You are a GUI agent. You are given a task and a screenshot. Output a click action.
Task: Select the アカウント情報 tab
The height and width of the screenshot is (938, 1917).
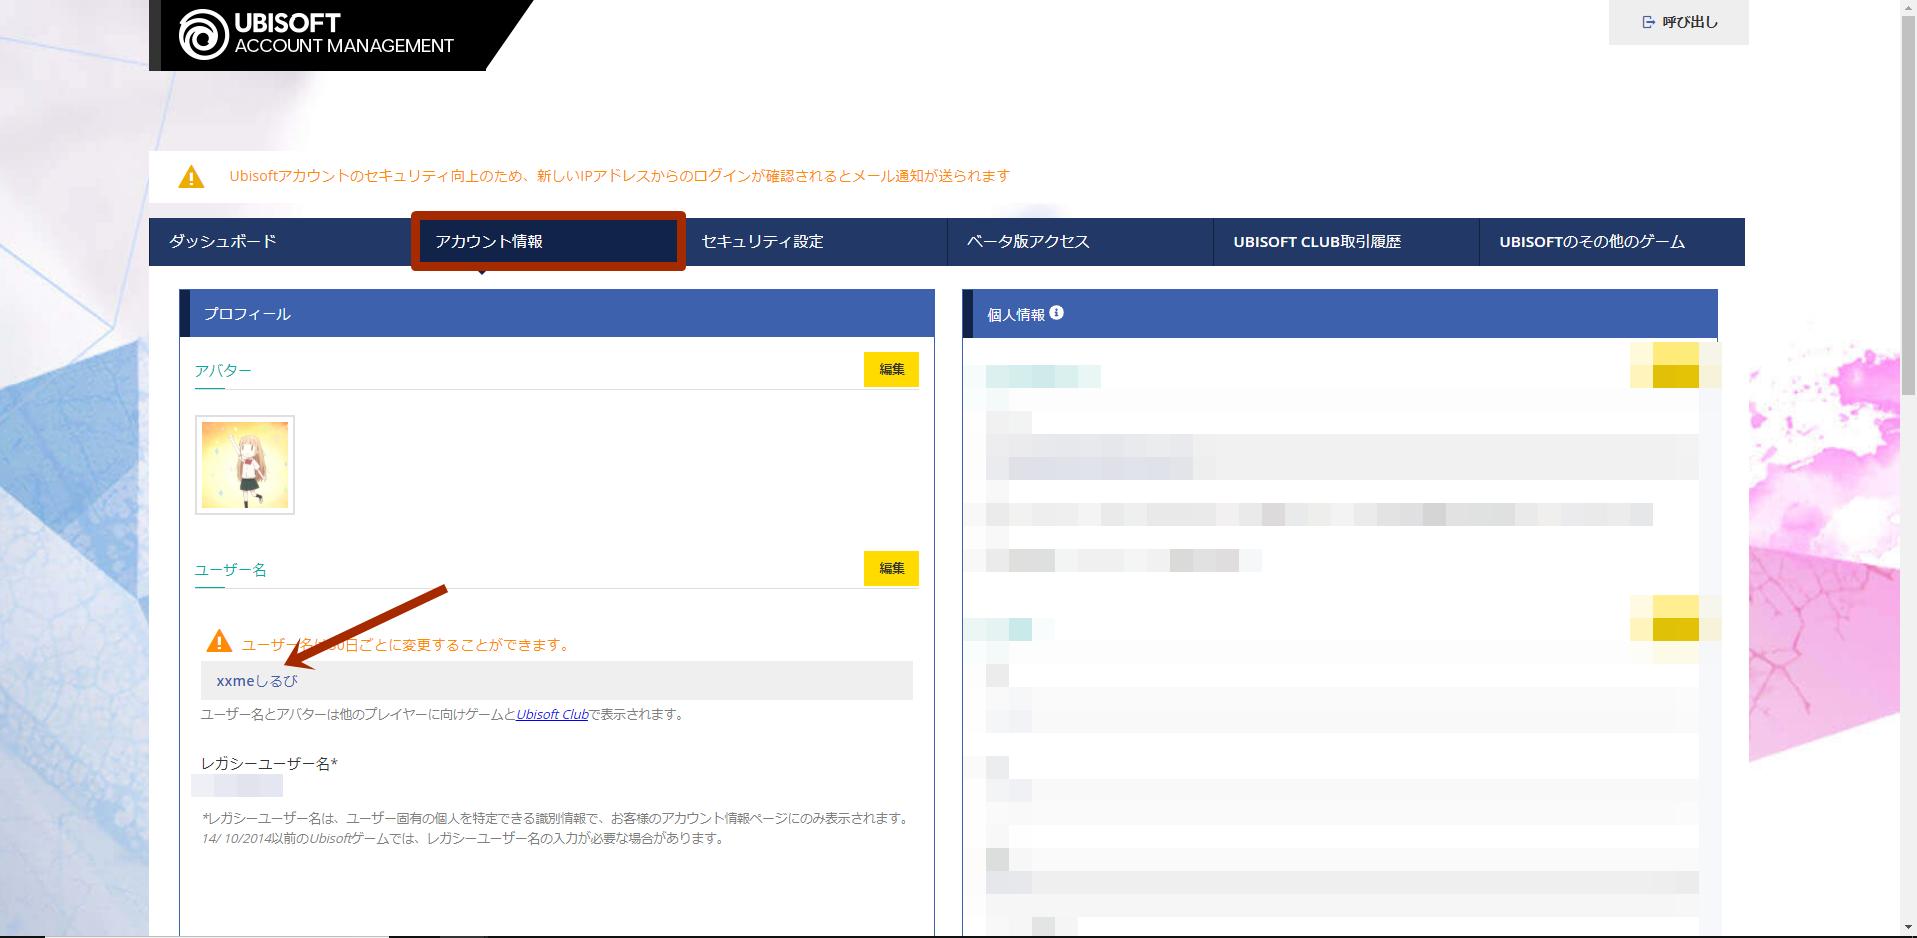point(548,242)
